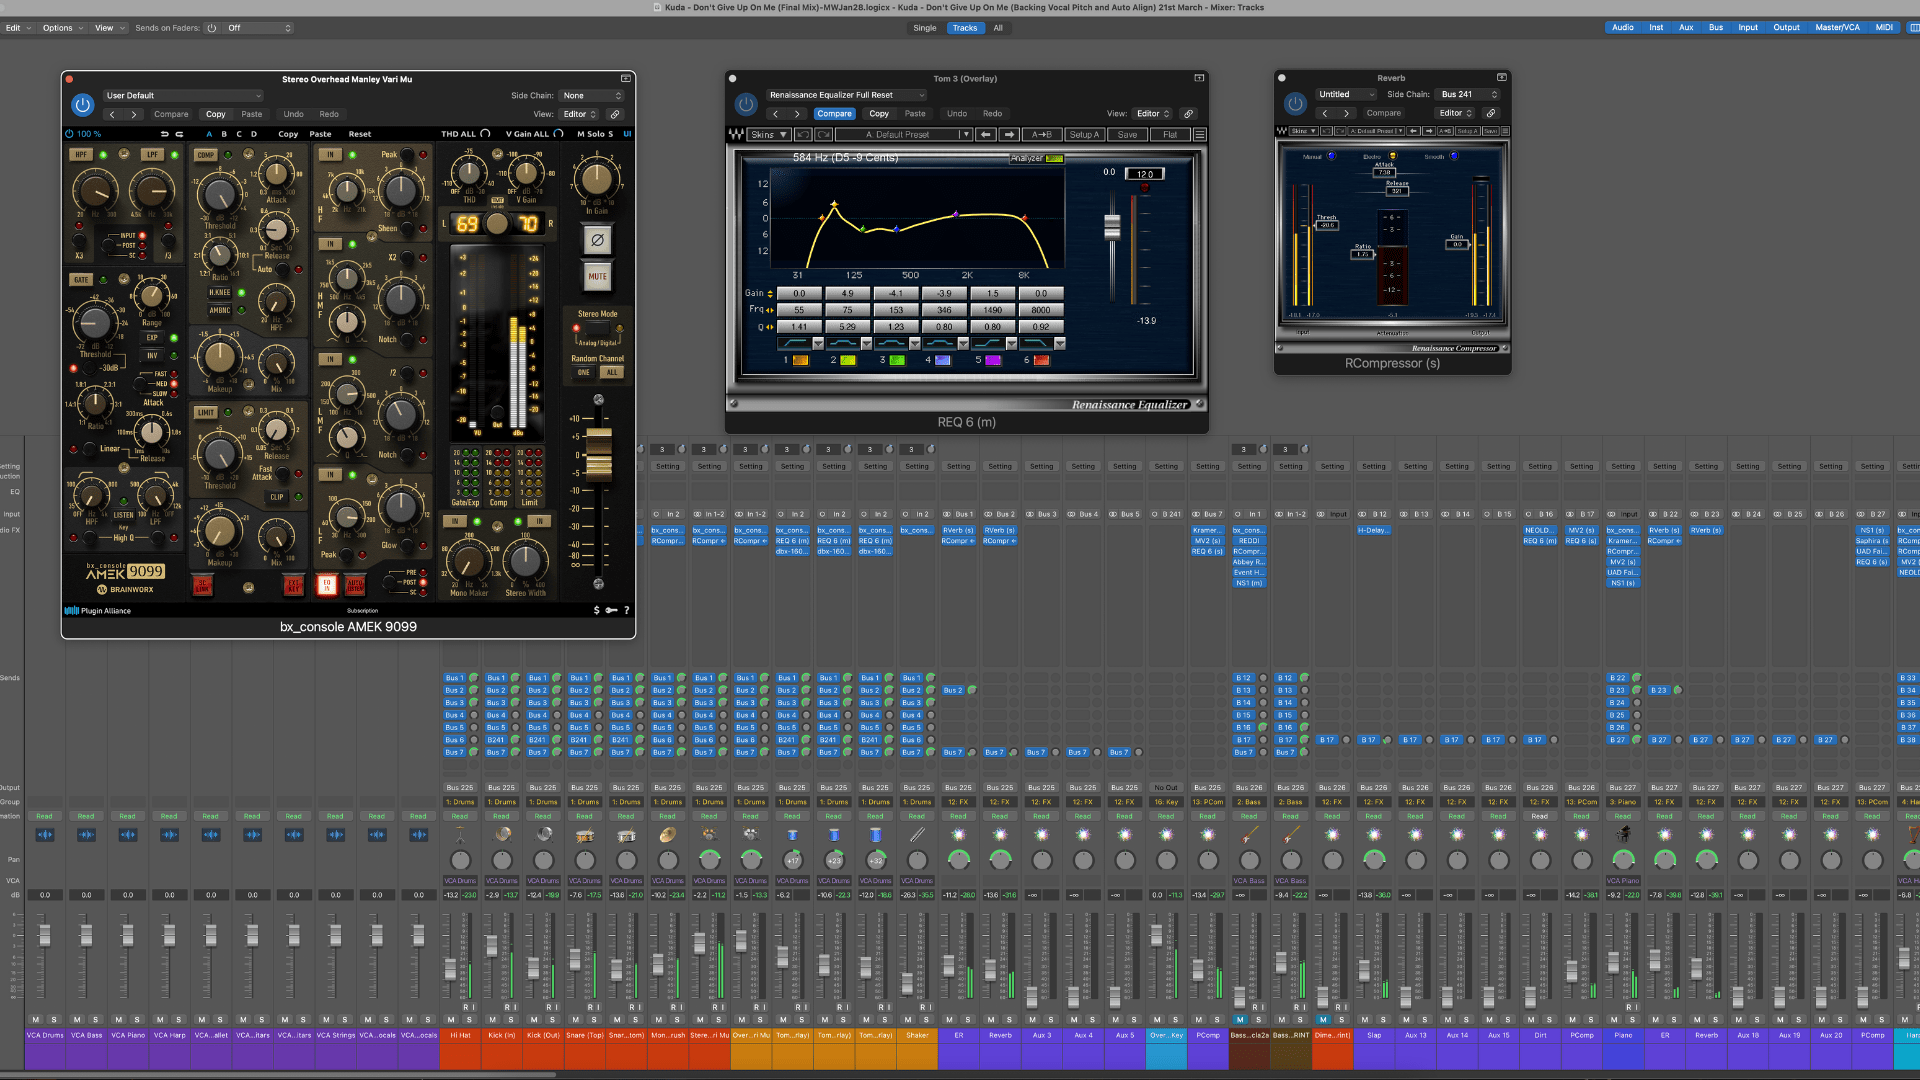The width and height of the screenshot is (1920, 1080).
Task: Open Sends on Faders Off dropdown
Action: (x=259, y=28)
